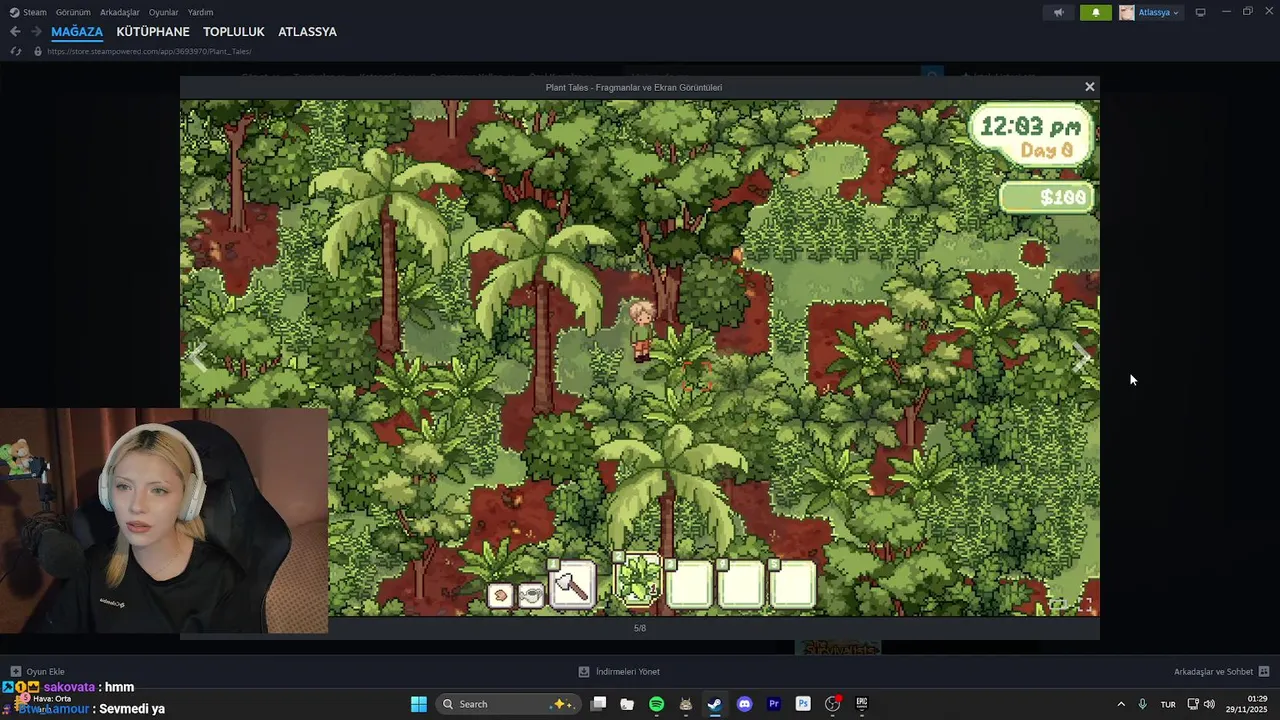
Task: Expand the Atlassya account dropdown
Action: click(x=1159, y=12)
